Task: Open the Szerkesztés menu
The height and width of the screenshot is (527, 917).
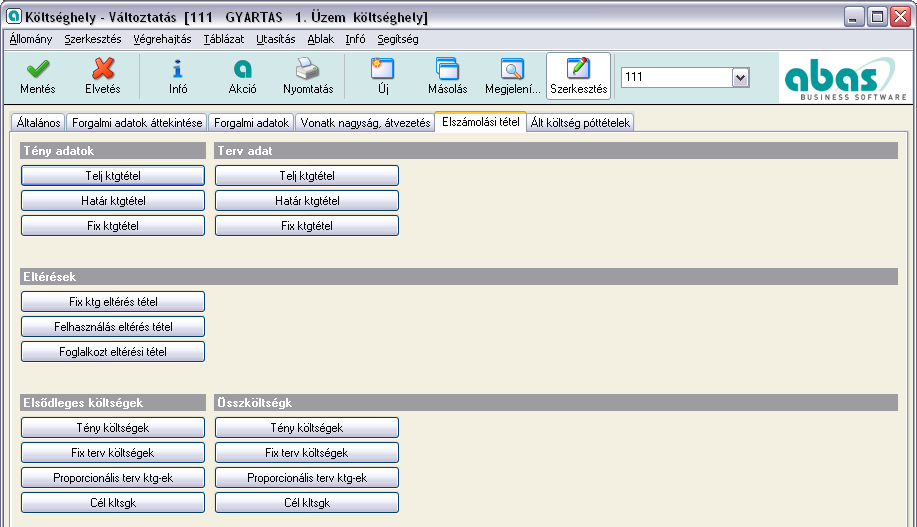Action: (93, 39)
